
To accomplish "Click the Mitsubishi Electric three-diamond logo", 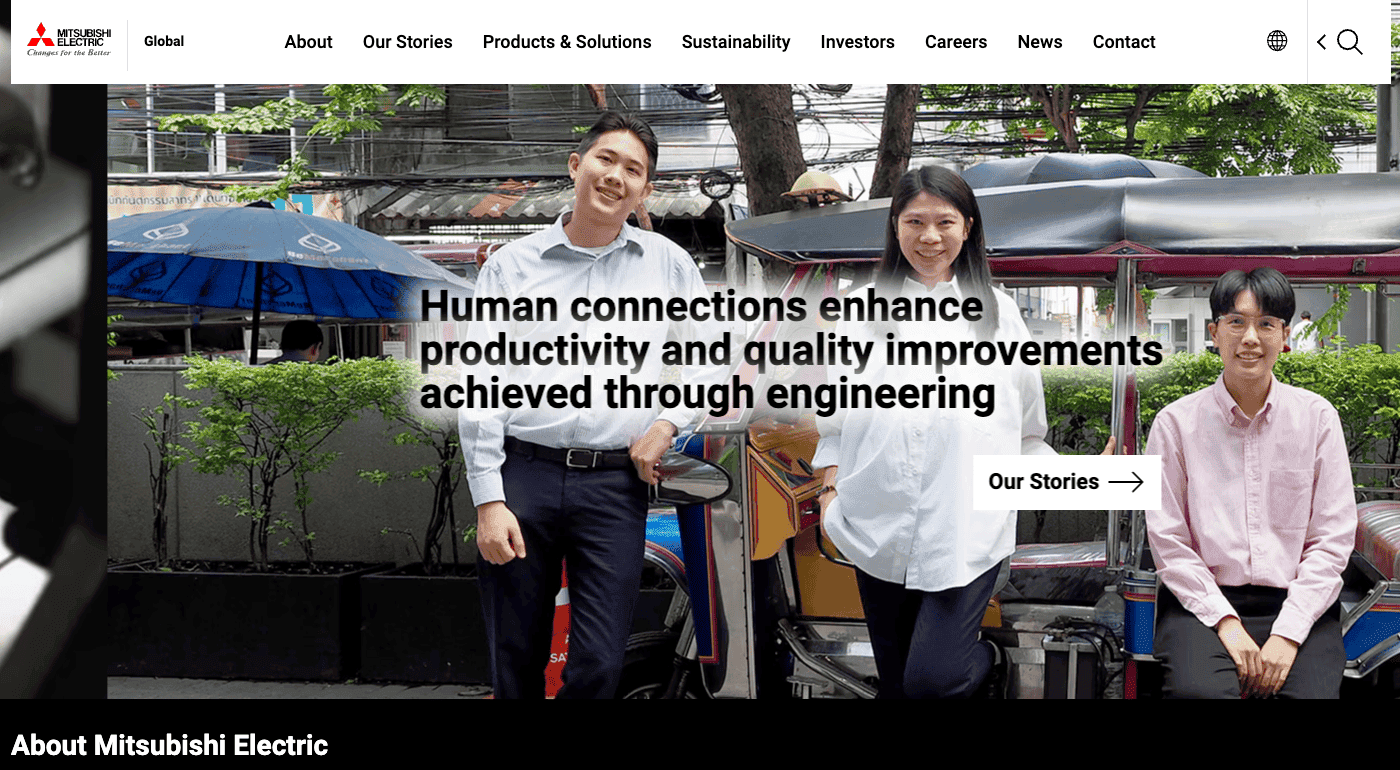I will coord(41,34).
